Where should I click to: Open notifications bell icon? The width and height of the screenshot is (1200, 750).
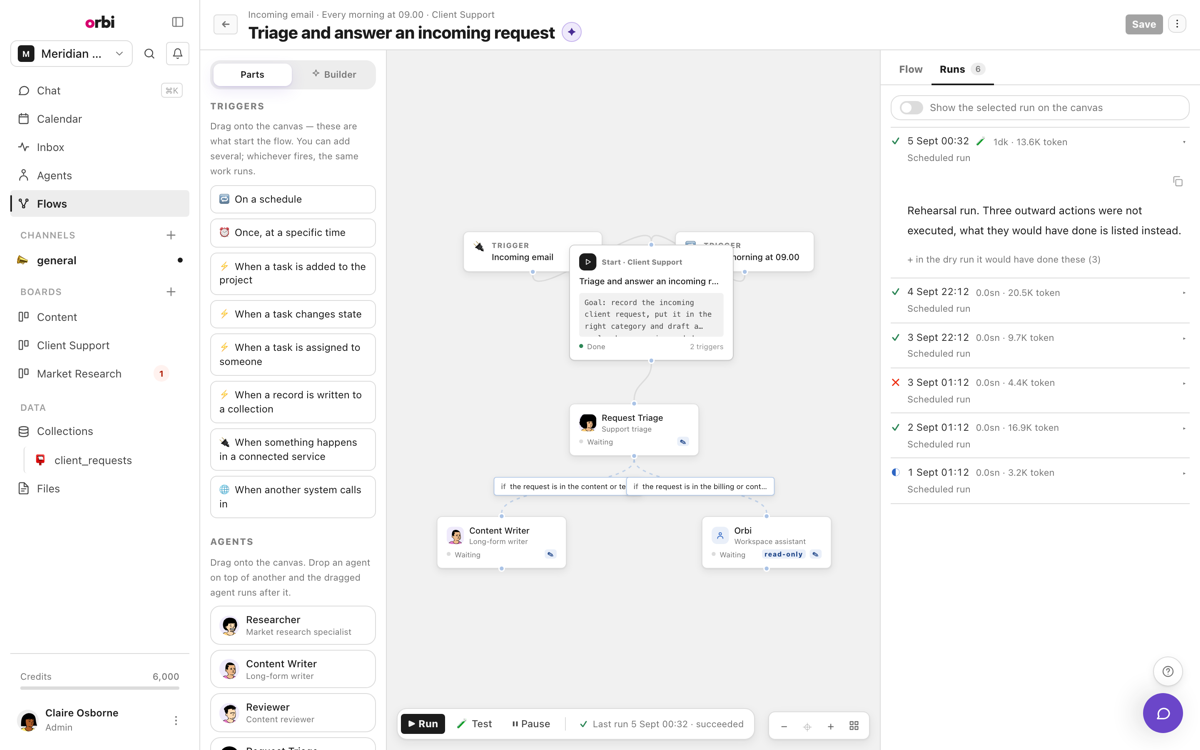[178, 54]
